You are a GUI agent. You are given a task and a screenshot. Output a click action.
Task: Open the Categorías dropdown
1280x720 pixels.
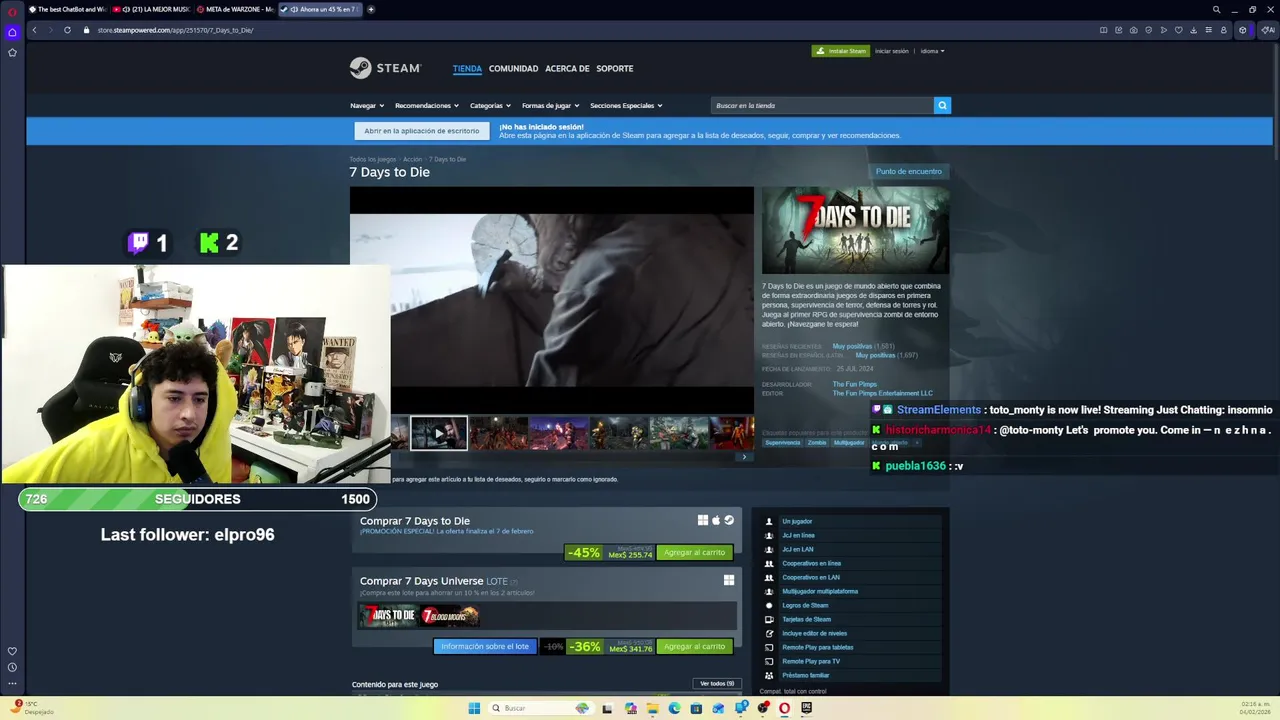coord(490,105)
